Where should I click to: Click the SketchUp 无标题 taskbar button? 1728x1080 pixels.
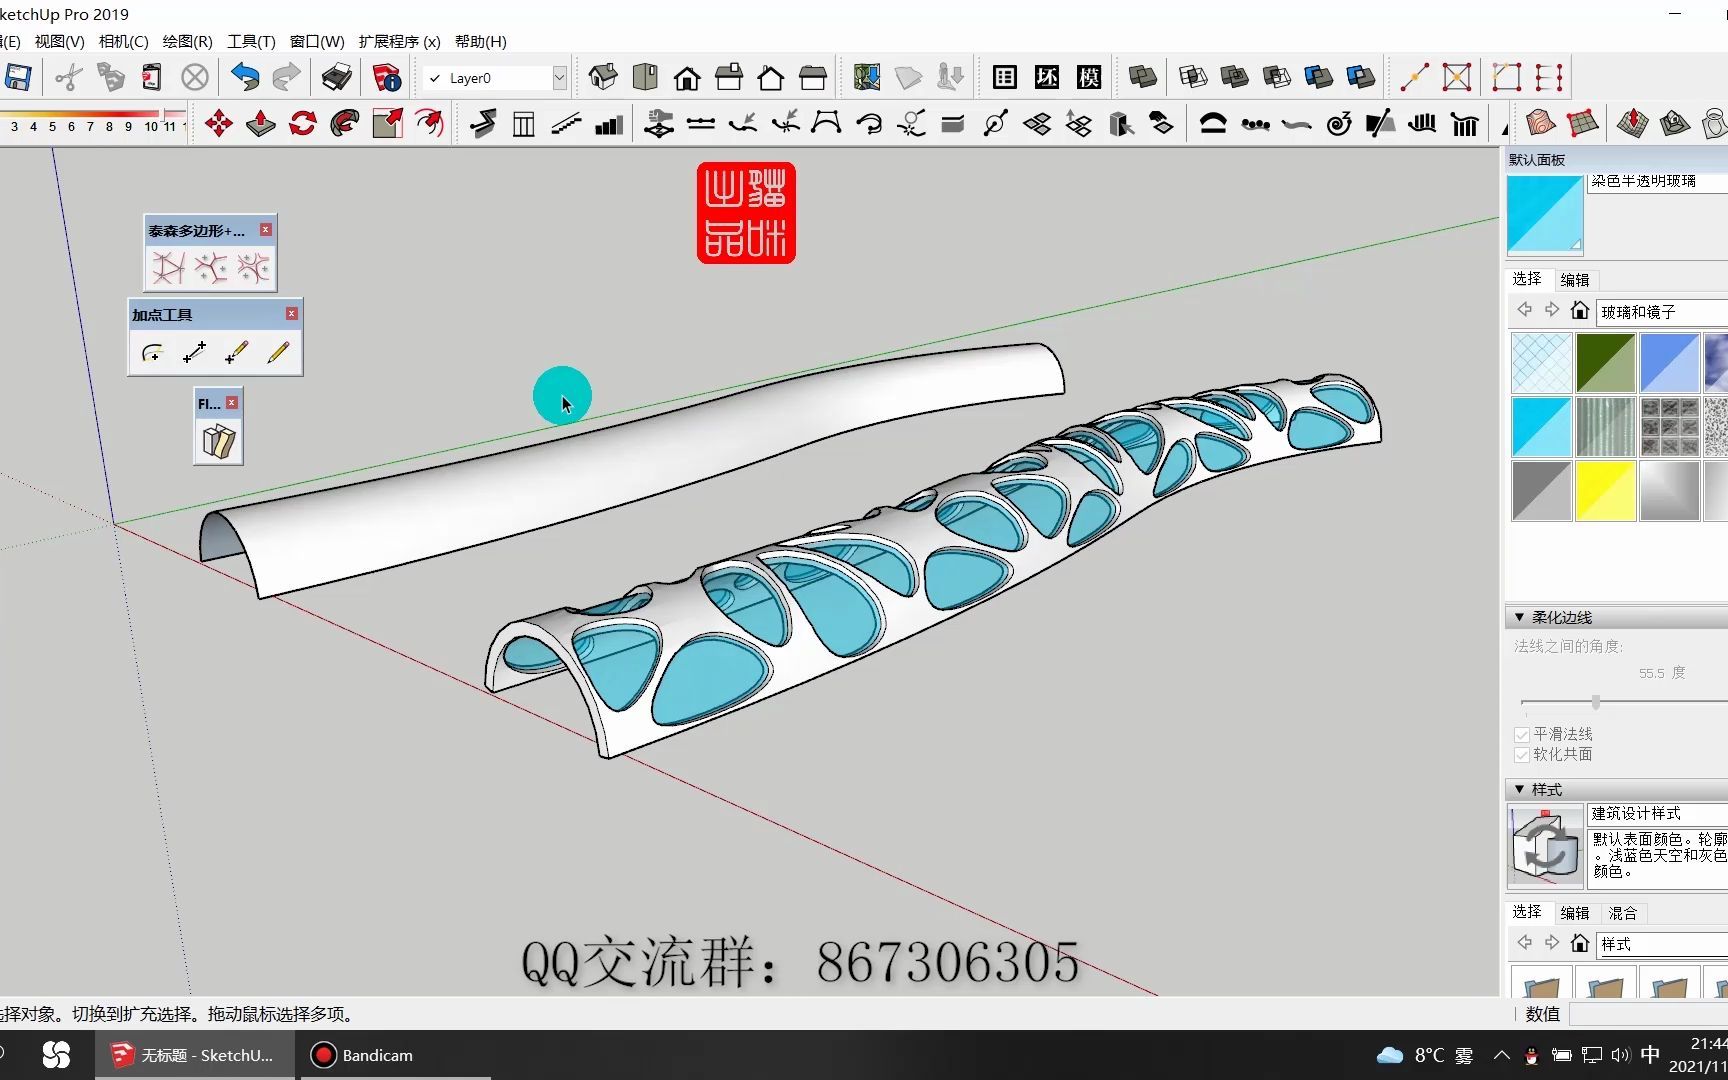tap(194, 1055)
